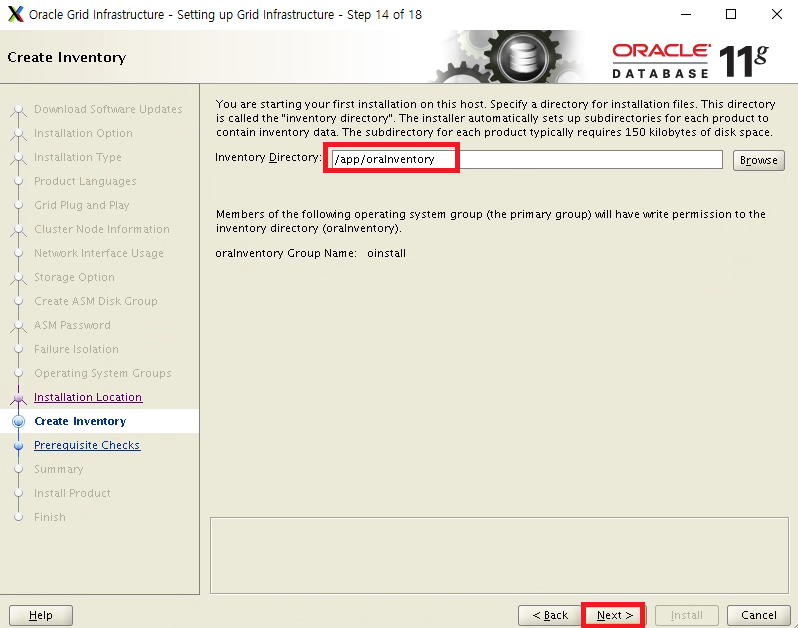Click the Installation Type step
Screen dimensions: 798x628
tap(78, 157)
